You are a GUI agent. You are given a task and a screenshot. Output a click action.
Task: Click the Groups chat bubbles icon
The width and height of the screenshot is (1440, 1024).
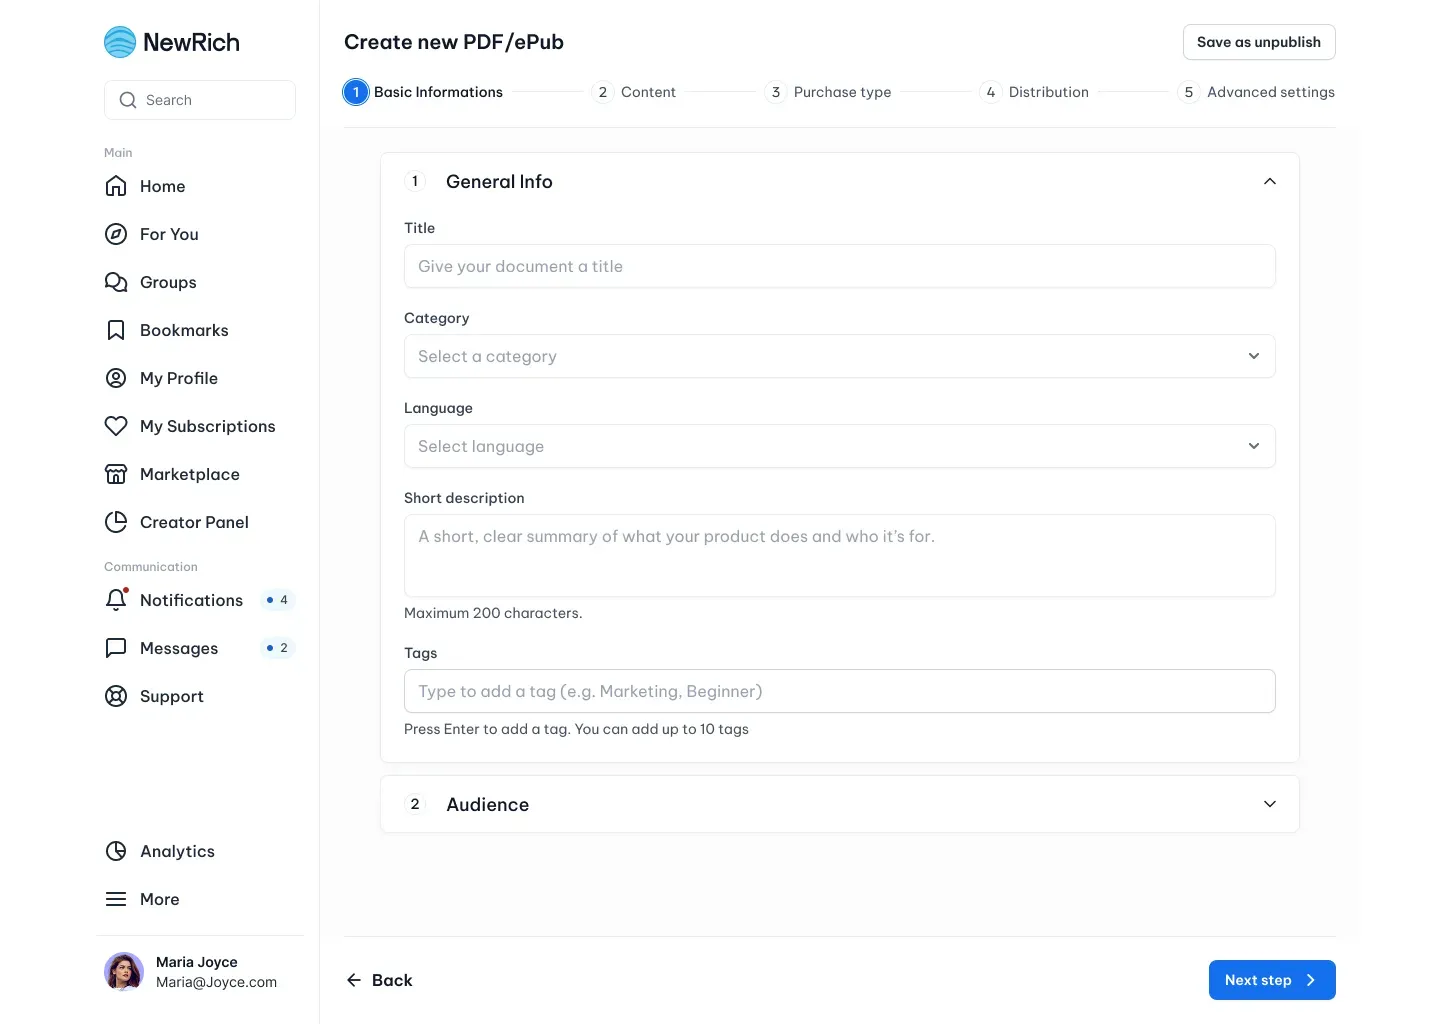pyautogui.click(x=116, y=282)
